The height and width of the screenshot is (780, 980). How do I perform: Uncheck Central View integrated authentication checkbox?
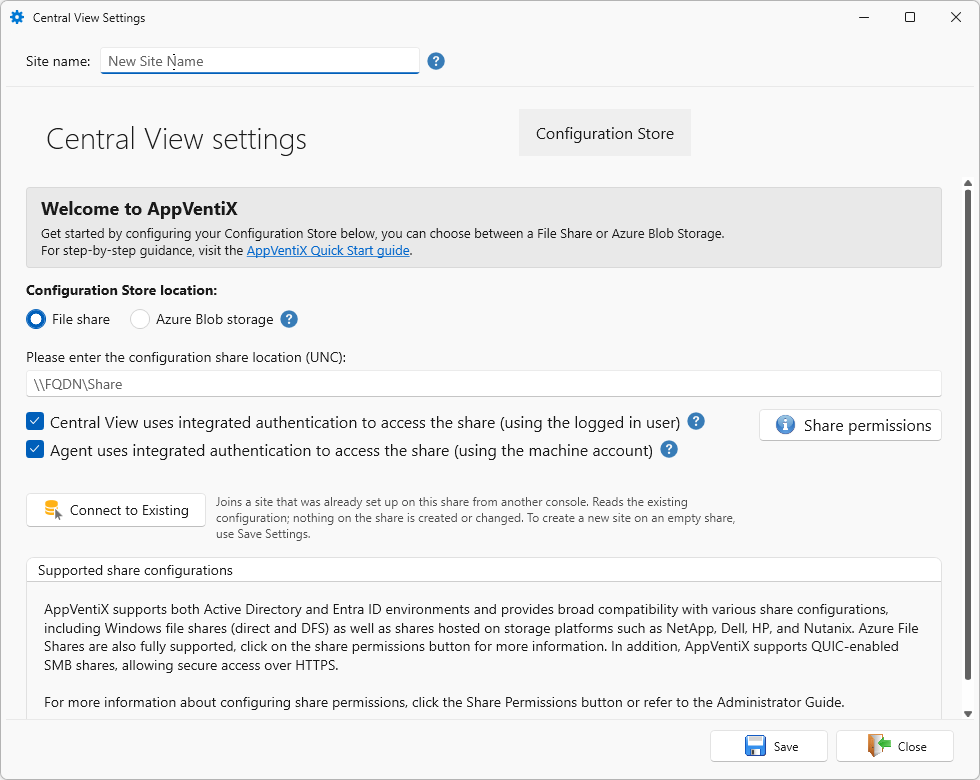pos(35,422)
